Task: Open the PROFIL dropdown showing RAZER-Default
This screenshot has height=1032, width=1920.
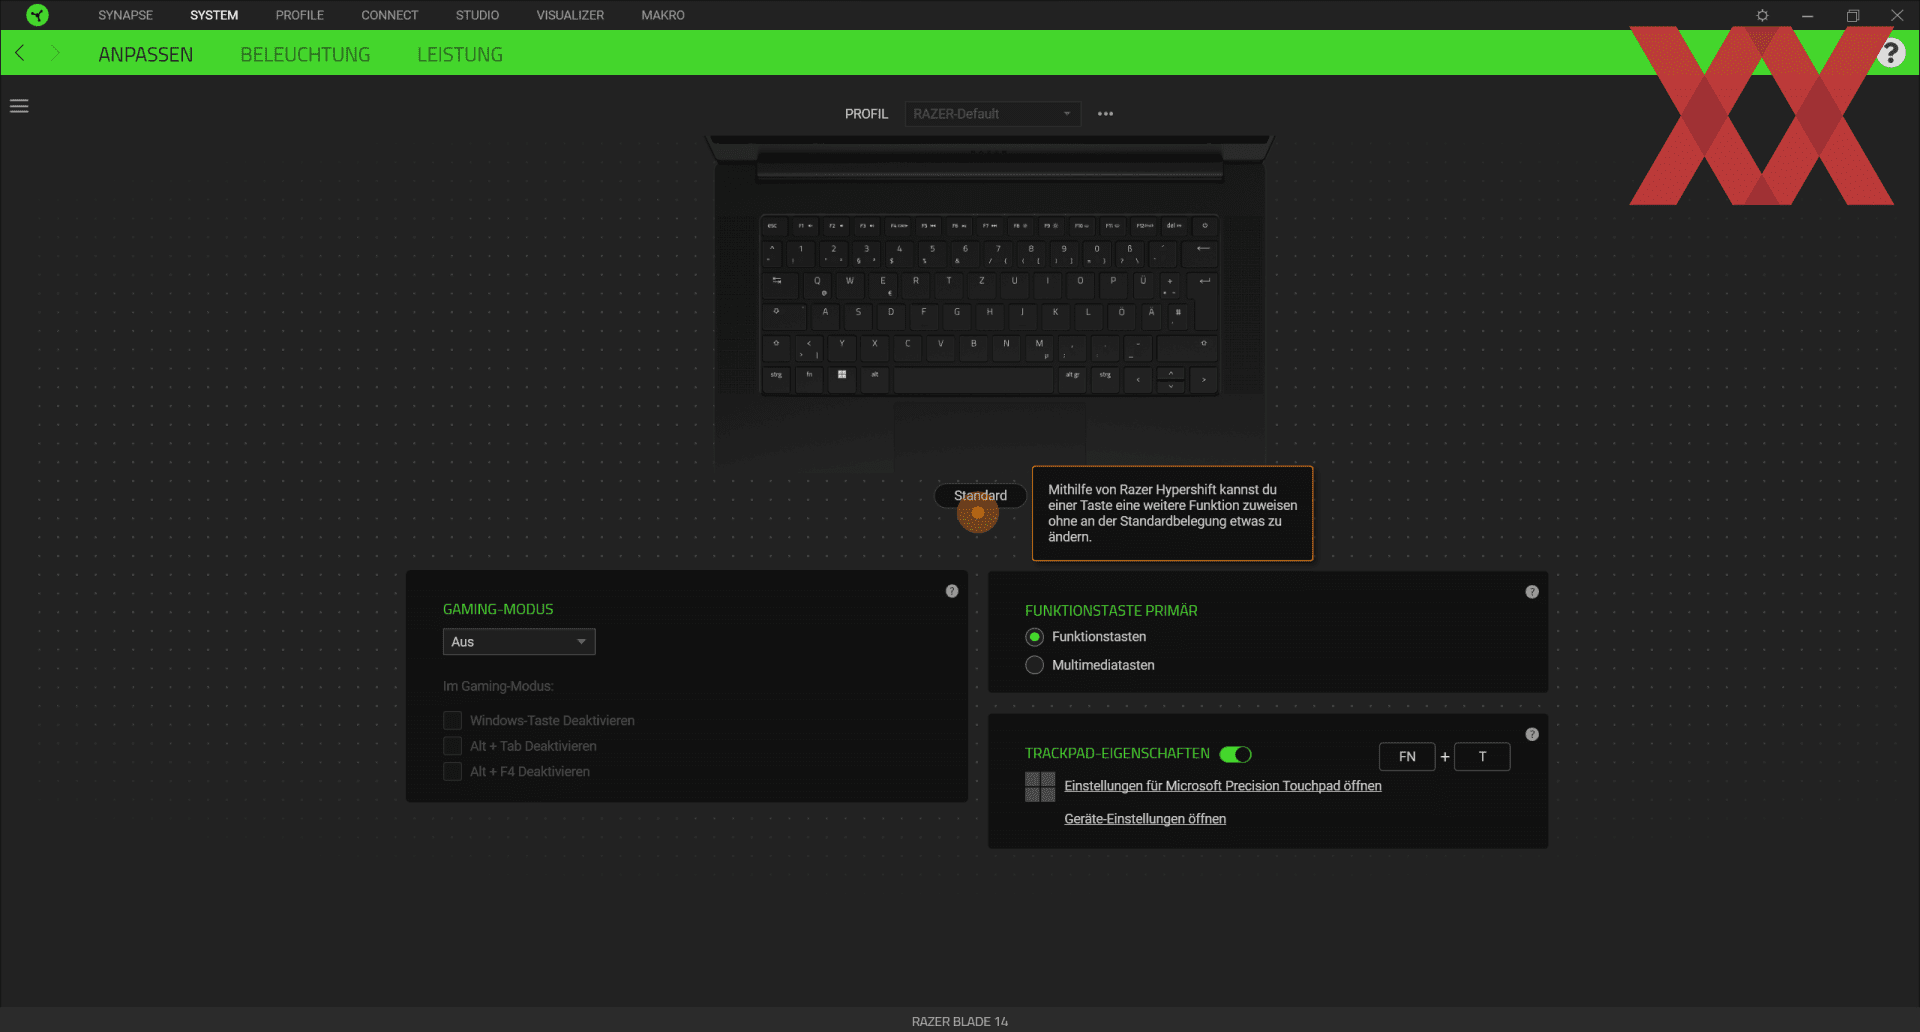Action: [x=993, y=114]
